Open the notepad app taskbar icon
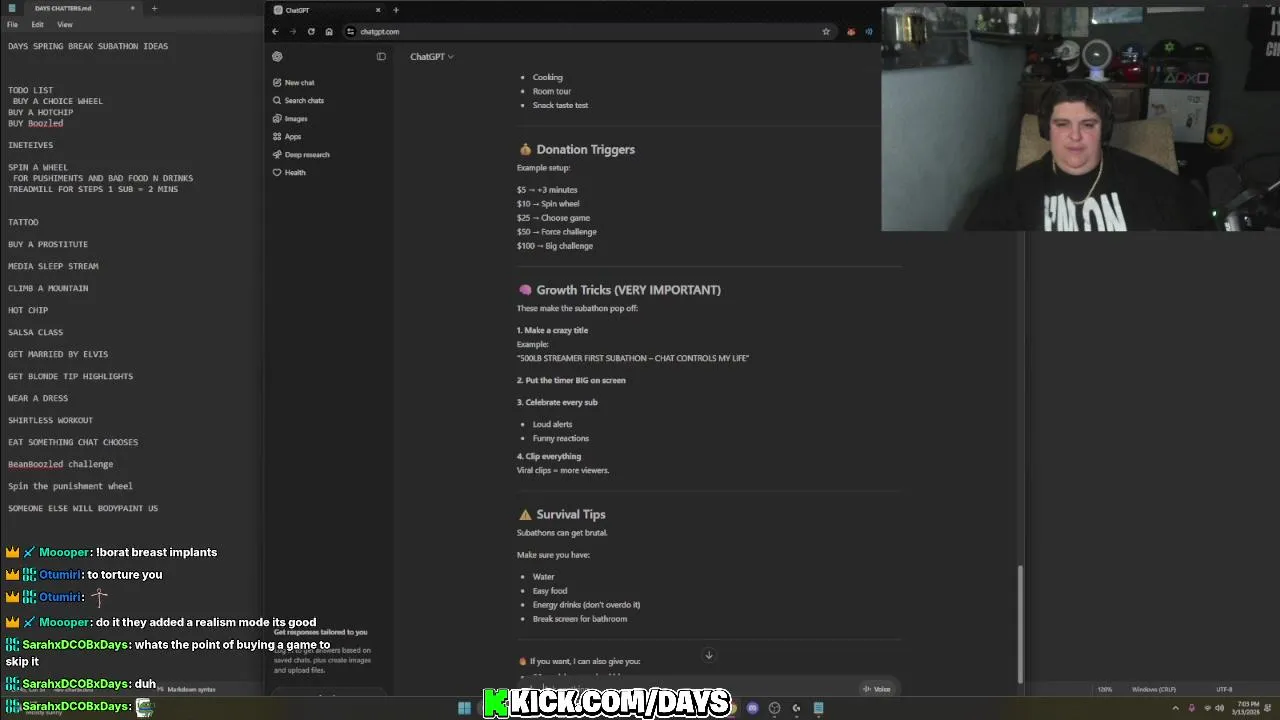This screenshot has width=1280, height=720. 819,708
